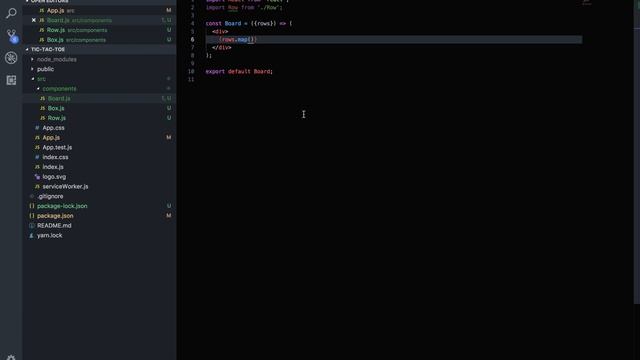This screenshot has height=360, width=640.
Task: Close the Board.js open editor
Action: pos(34,20)
